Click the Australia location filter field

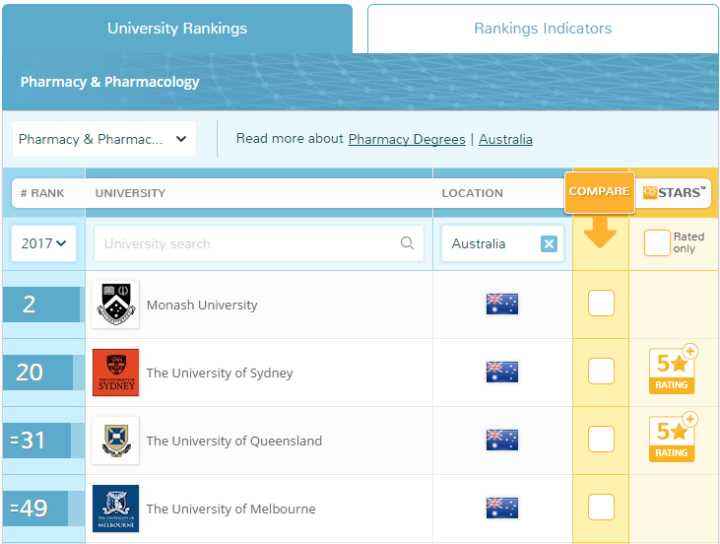coord(502,243)
